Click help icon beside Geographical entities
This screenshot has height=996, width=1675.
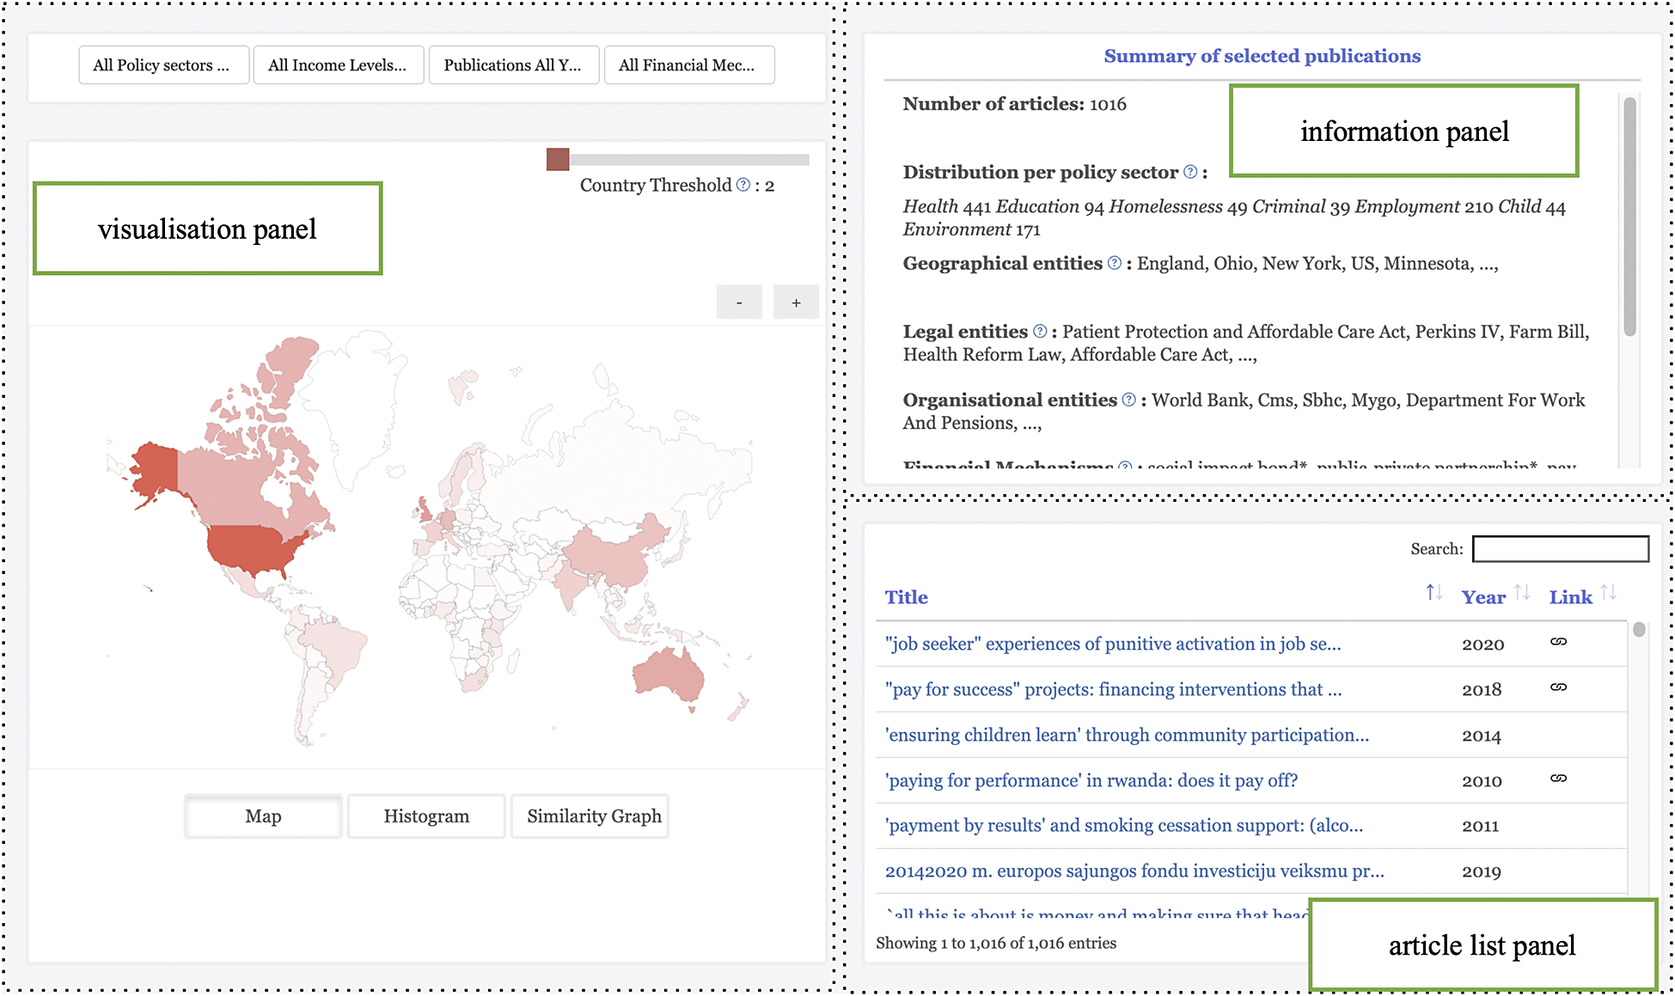click(1114, 263)
